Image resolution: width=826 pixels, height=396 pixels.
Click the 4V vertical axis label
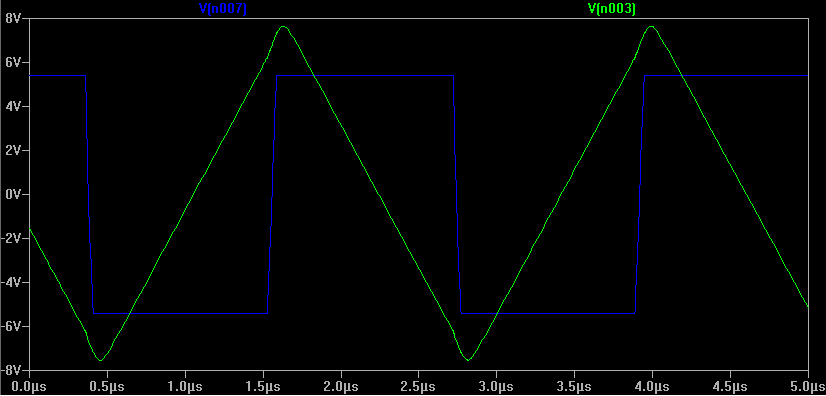pos(14,106)
